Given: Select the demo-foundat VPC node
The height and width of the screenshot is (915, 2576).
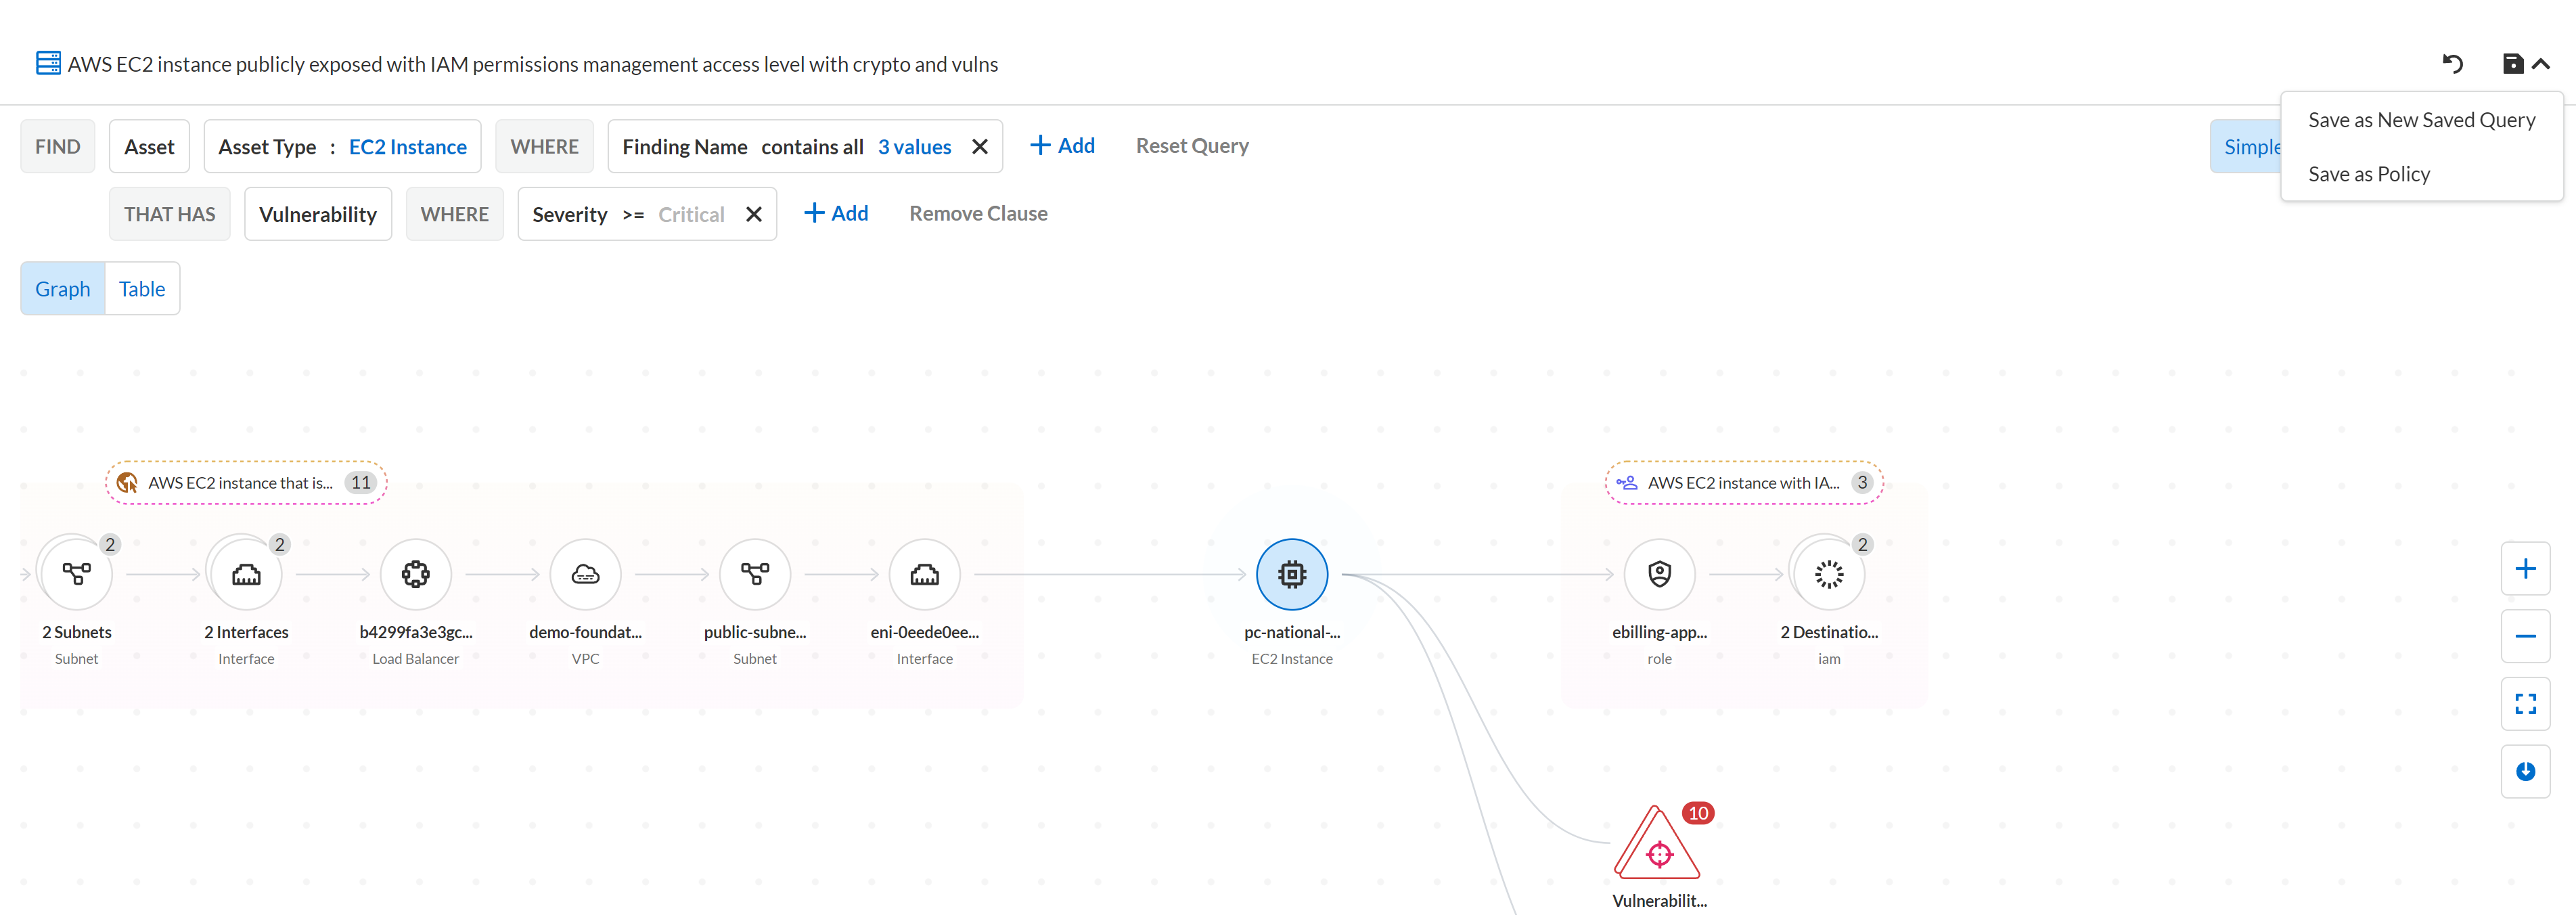Looking at the screenshot, I should pos(586,574).
